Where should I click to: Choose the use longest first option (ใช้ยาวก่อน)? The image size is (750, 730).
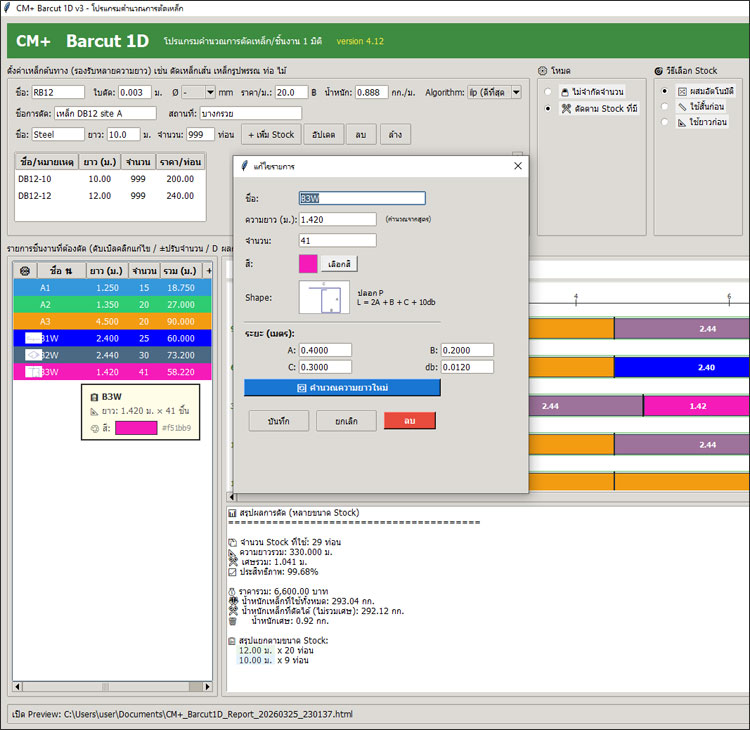[665, 122]
